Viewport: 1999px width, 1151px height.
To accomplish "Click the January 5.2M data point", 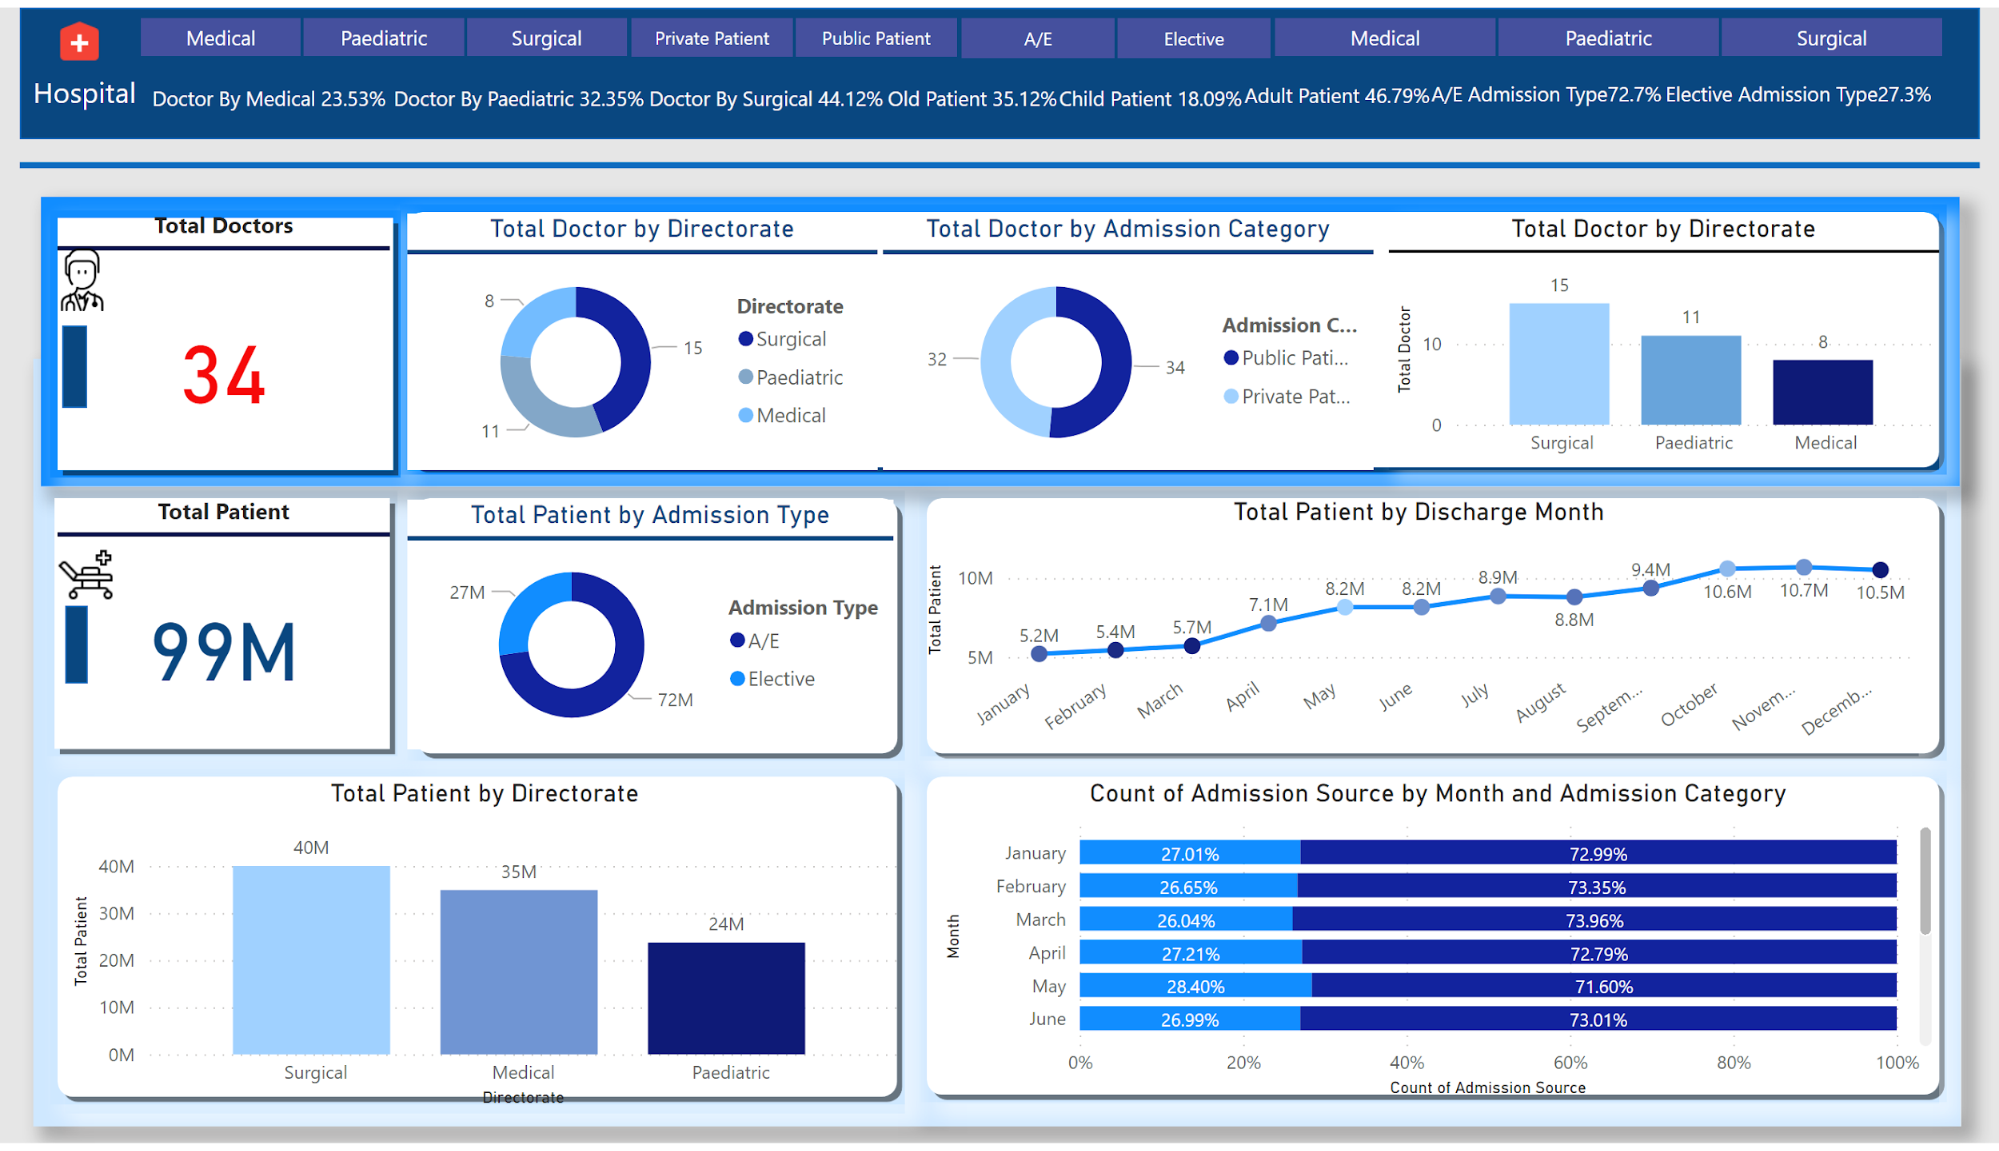I will click(1039, 654).
